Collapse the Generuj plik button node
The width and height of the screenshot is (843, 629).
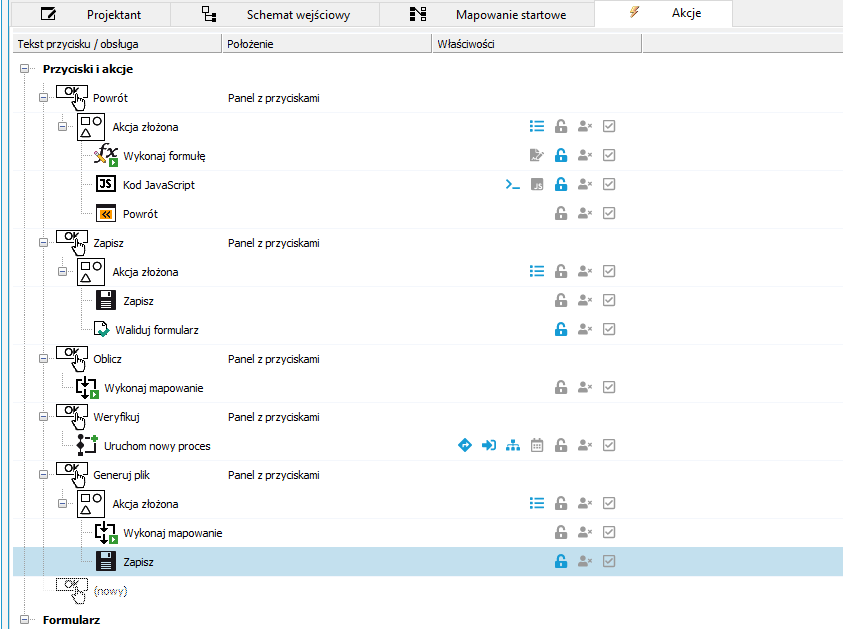pyautogui.click(x=44, y=475)
